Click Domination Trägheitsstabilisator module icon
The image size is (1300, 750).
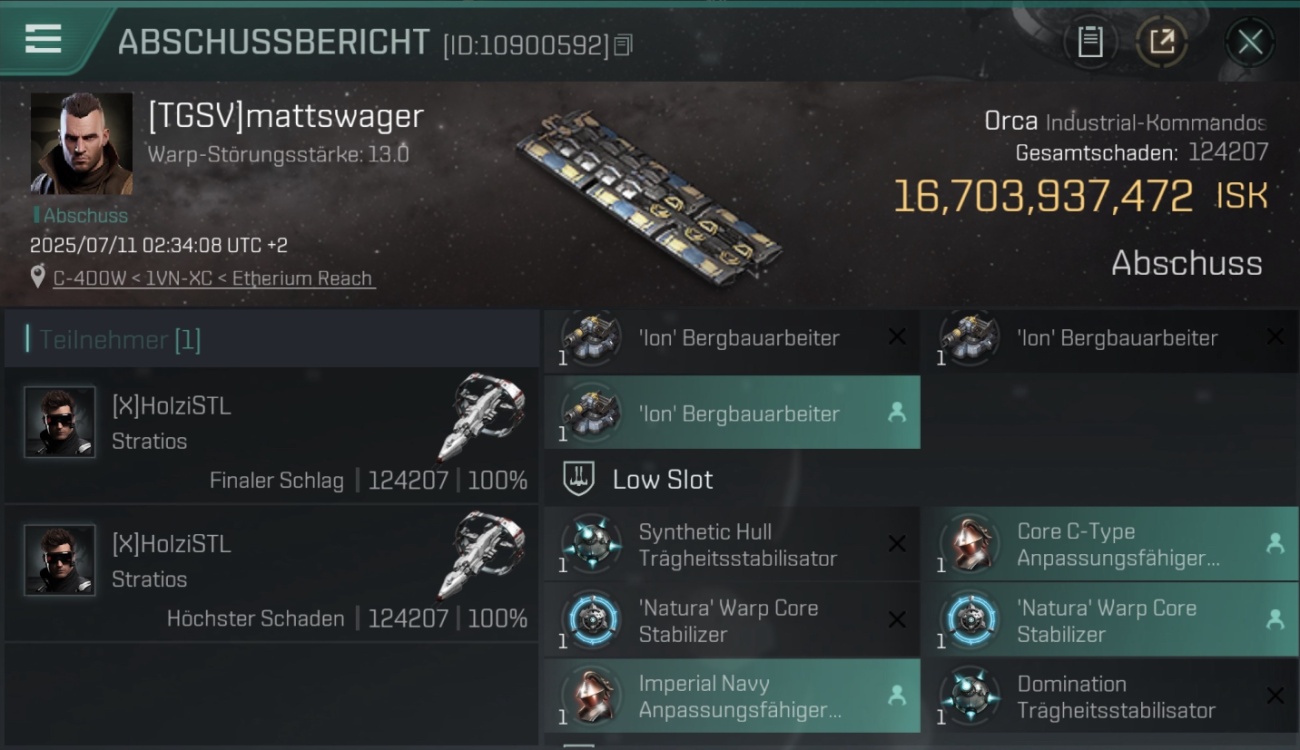pos(969,696)
